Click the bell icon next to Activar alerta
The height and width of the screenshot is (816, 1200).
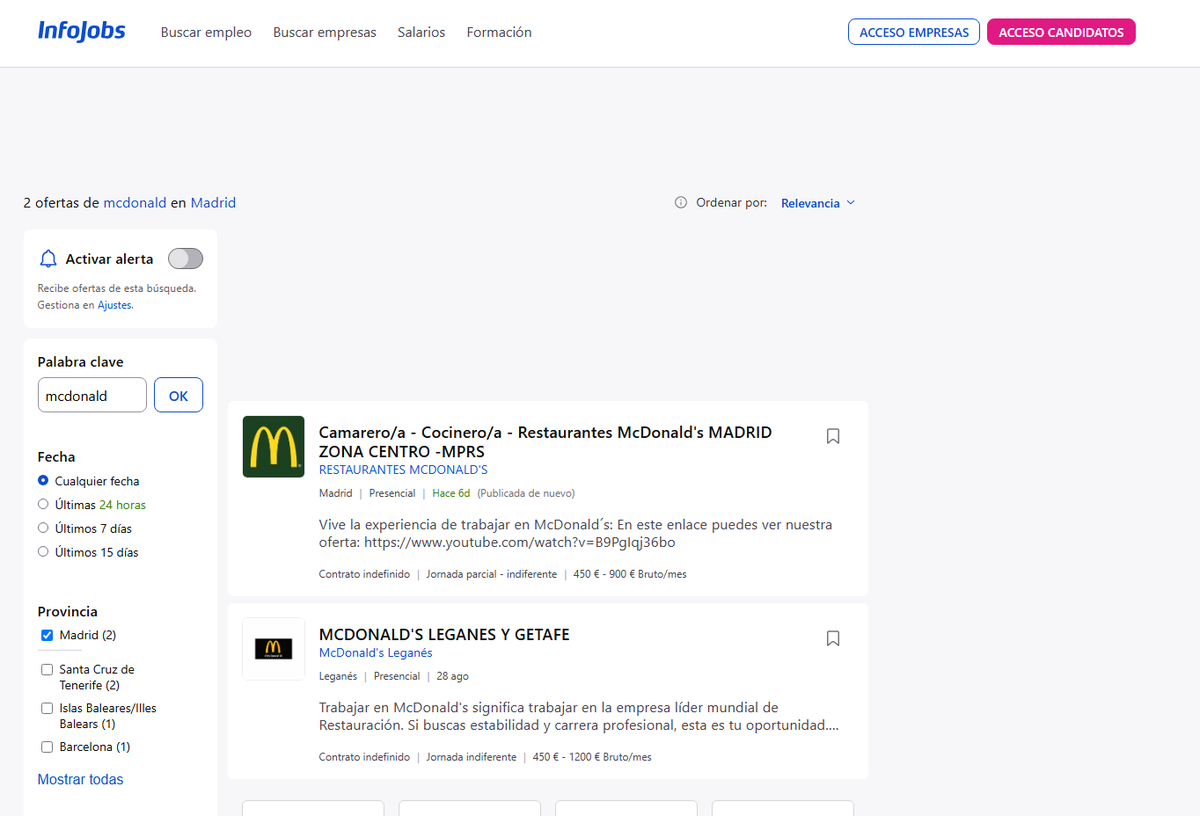point(48,259)
